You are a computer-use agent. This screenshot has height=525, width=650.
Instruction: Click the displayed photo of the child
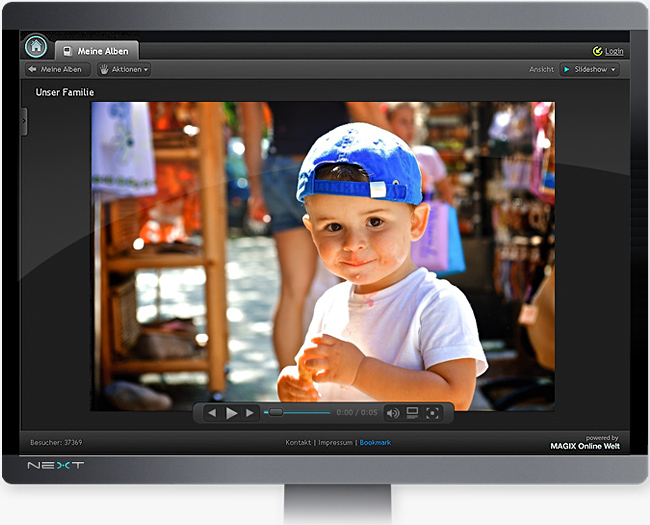323,256
